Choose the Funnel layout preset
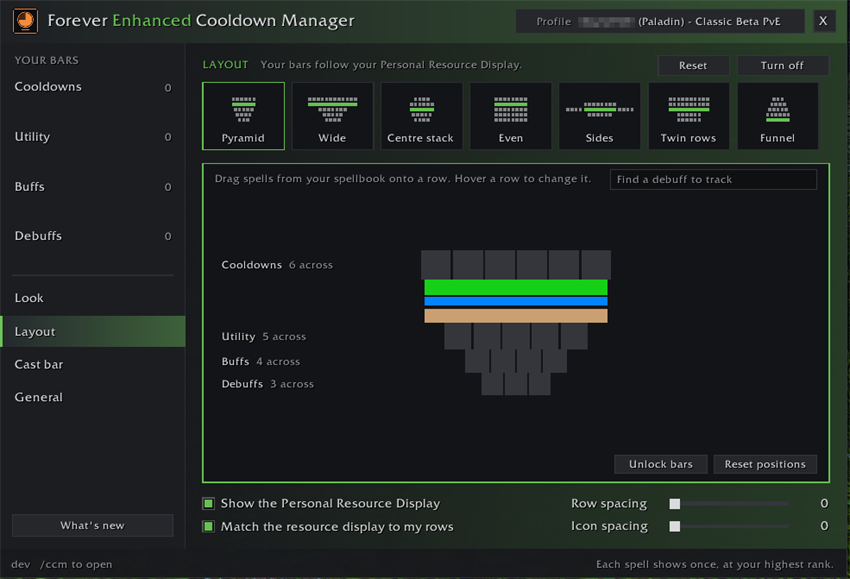 (x=777, y=116)
